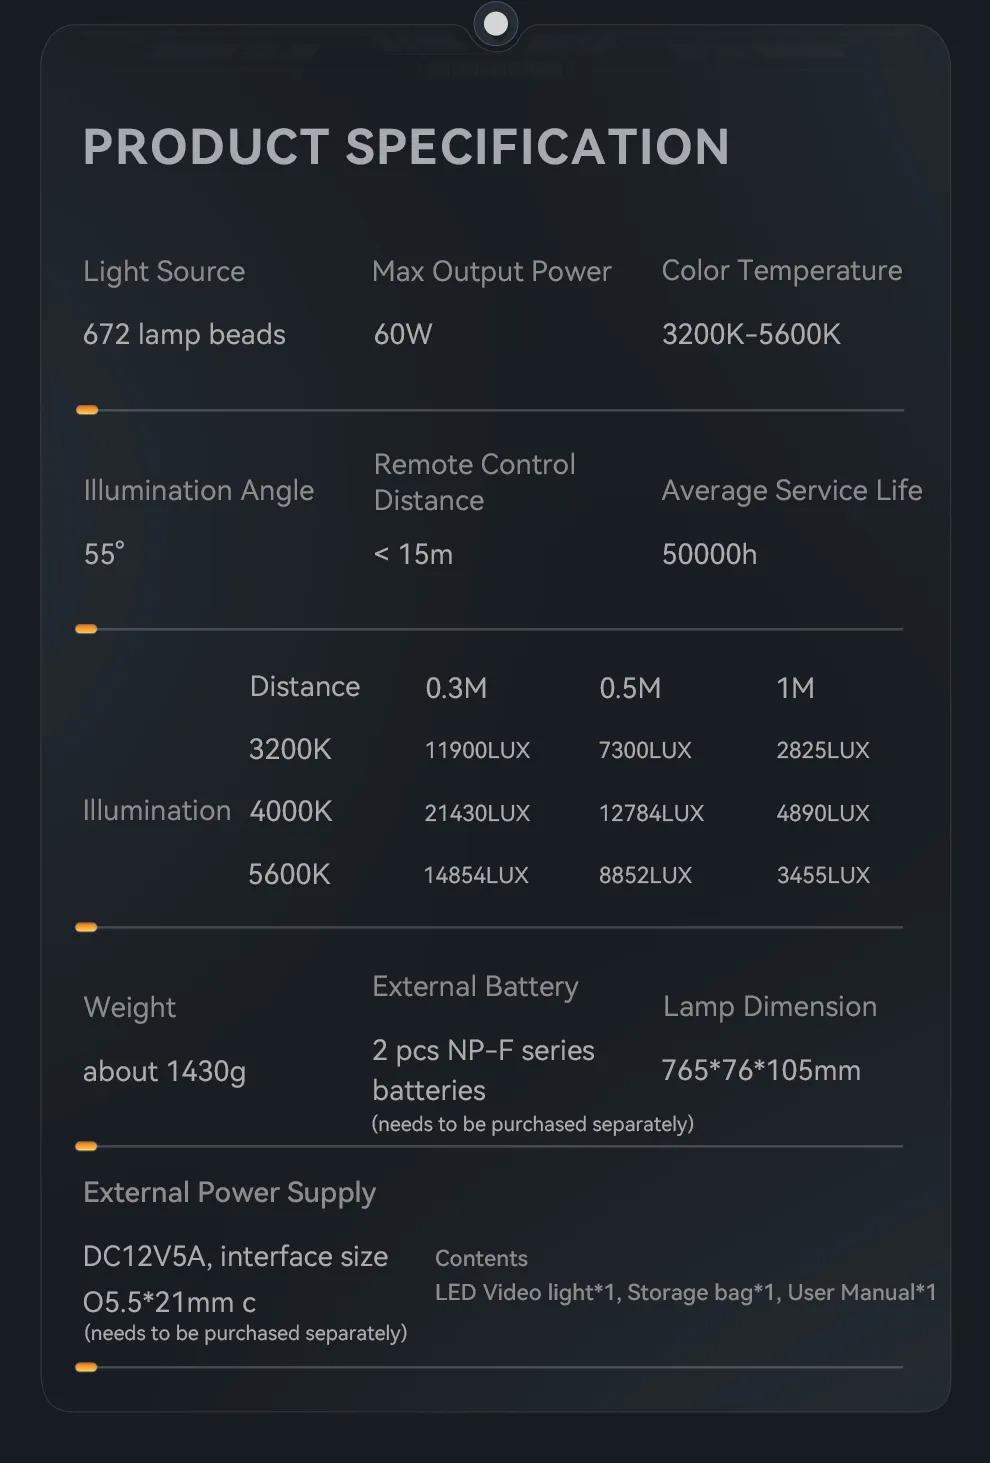Click the orange marker under Weight section
Screen dimensions: 990x1463
point(87,1146)
